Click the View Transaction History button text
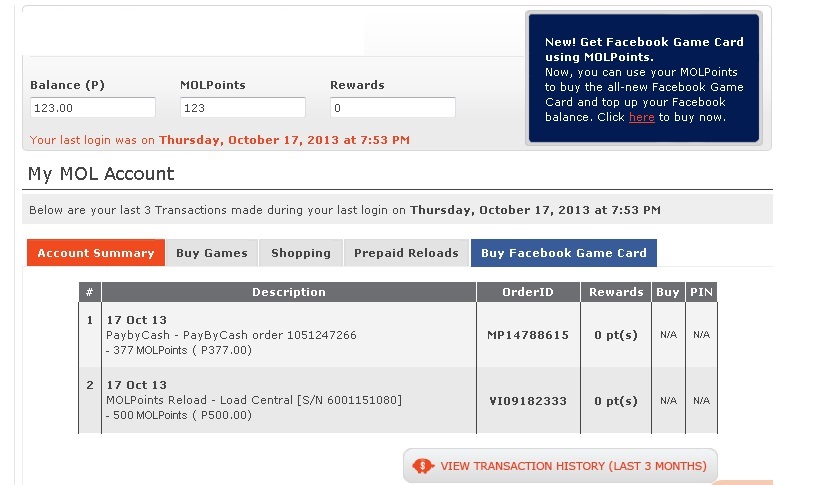The height and width of the screenshot is (485, 819). point(573,466)
